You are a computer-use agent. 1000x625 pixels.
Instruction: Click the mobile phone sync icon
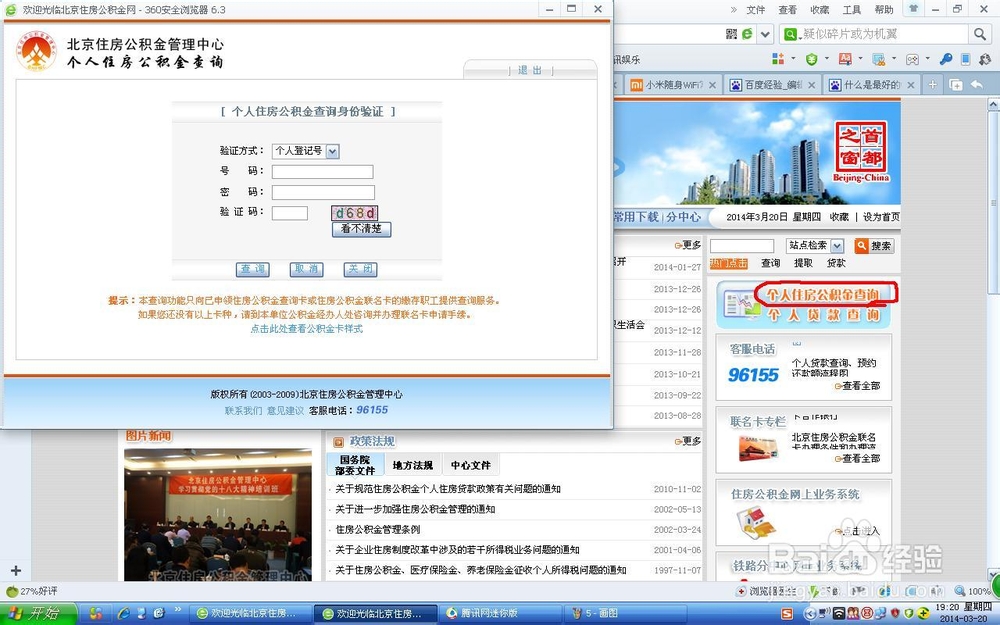[964, 61]
